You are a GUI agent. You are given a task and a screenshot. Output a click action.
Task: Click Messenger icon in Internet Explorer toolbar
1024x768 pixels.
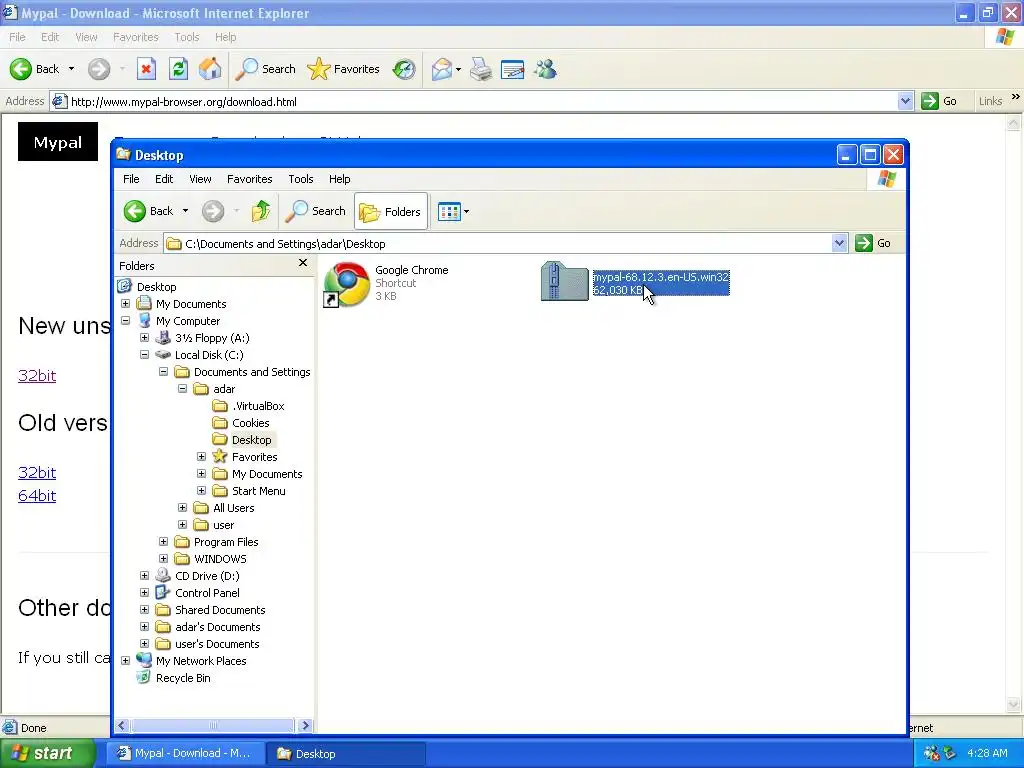(545, 69)
